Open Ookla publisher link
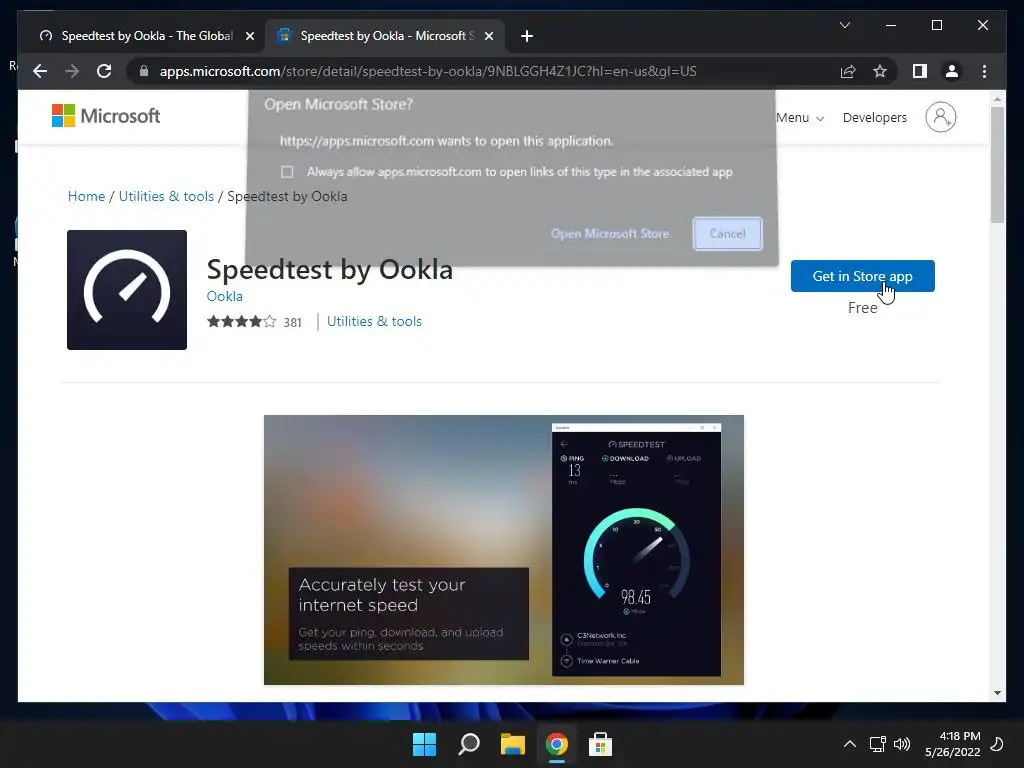This screenshot has width=1024, height=768. (225, 296)
